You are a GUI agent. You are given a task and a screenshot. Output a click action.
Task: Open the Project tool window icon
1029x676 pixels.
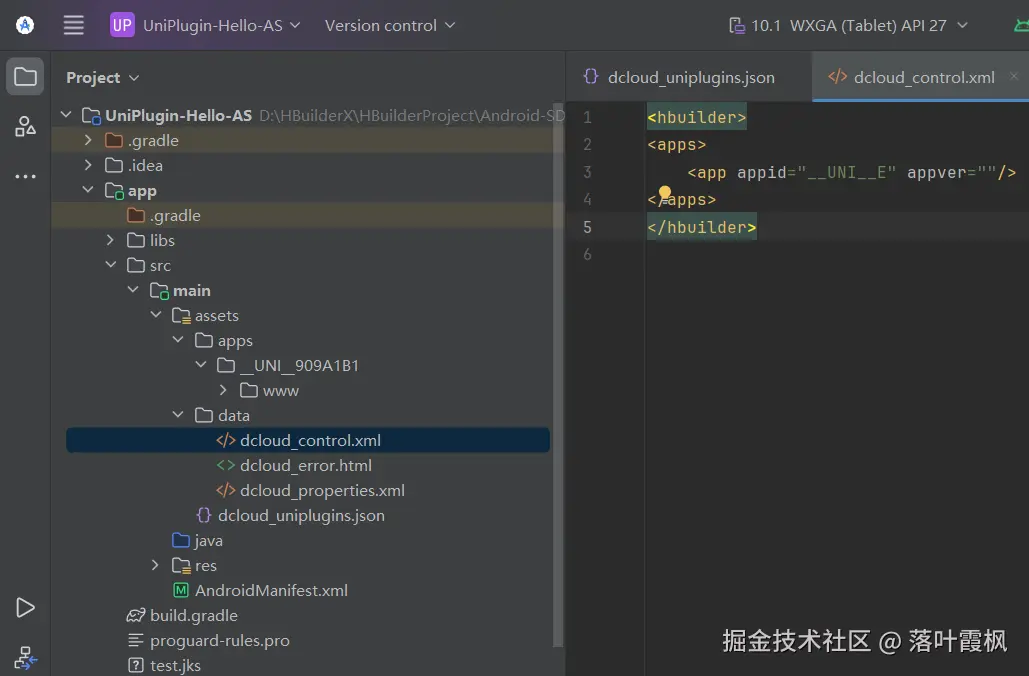click(24, 75)
